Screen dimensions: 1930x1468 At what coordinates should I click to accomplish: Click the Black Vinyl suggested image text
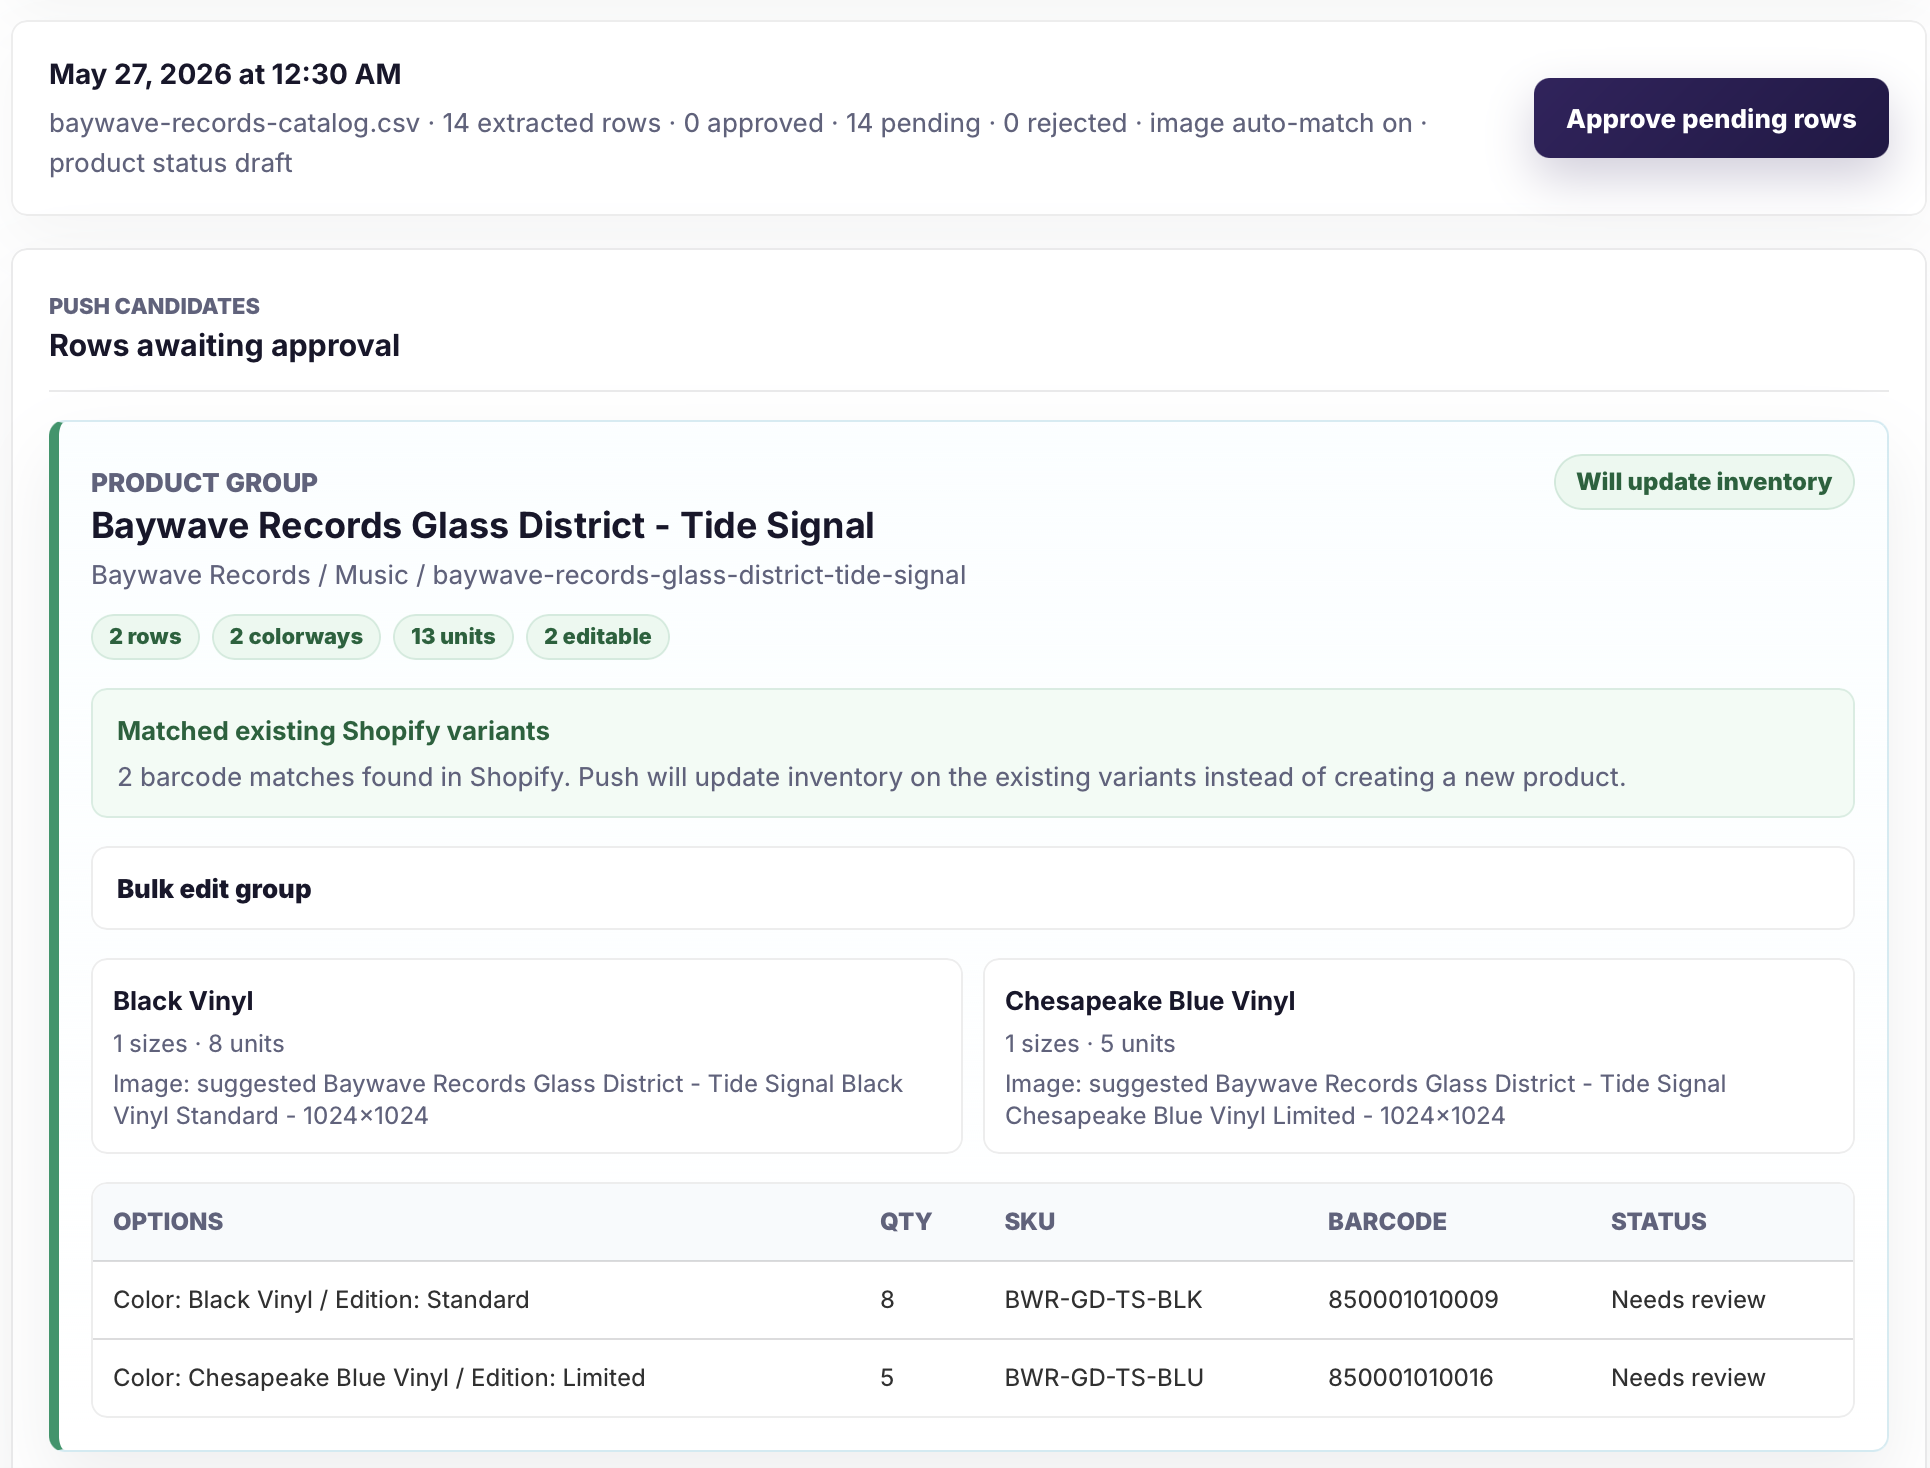508,1100
